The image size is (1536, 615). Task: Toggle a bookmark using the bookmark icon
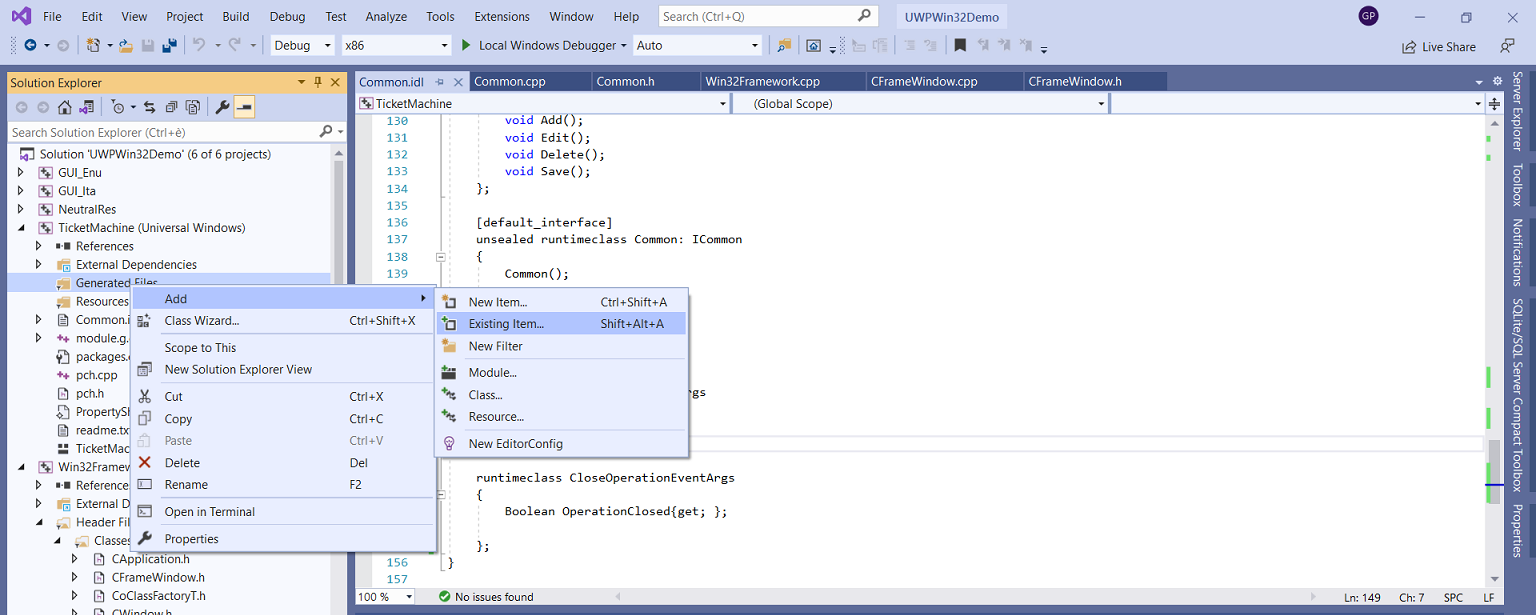tap(960, 45)
